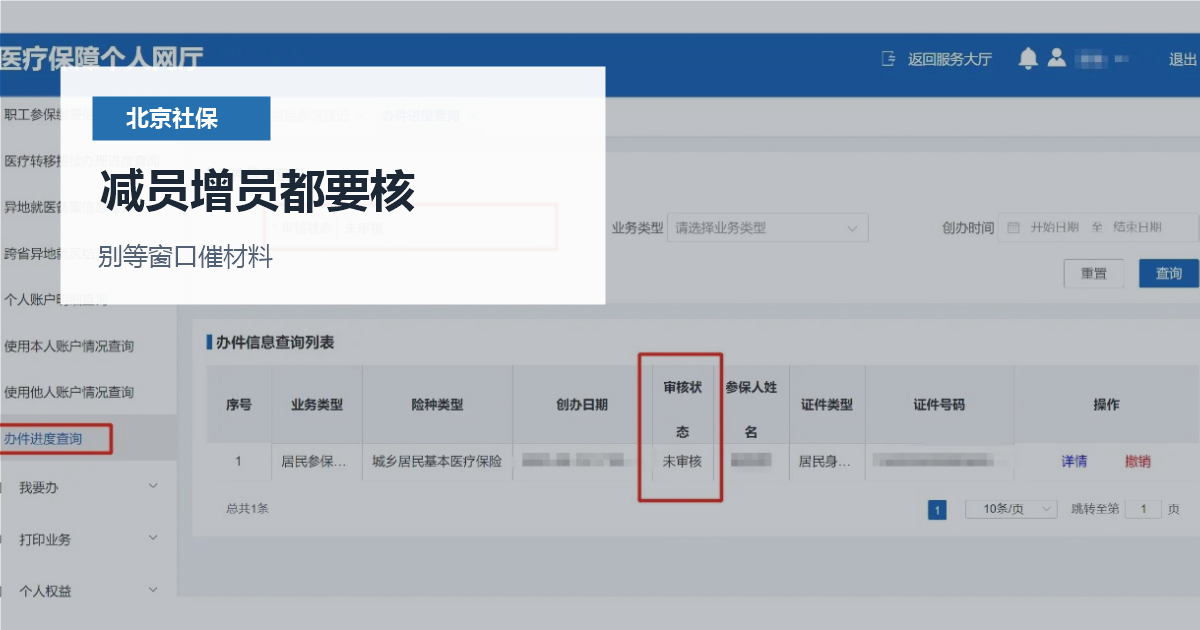Click the 退出 logout link
The image size is (1200, 630).
coord(1183,59)
